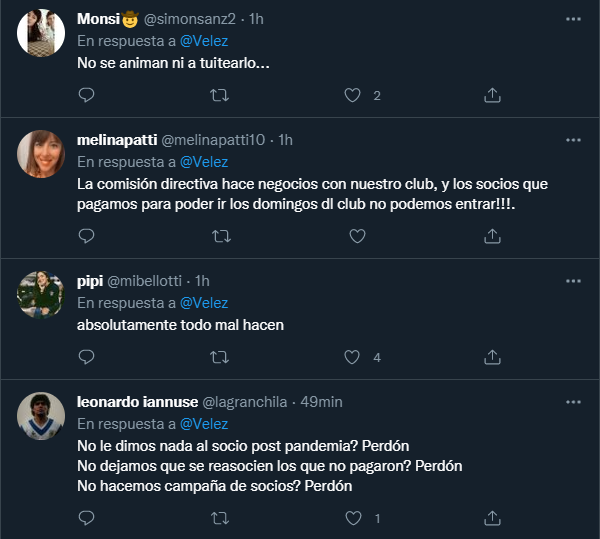Reply to melinapatti's tweet
Viewport: 600px width, 539px height.
click(86, 236)
